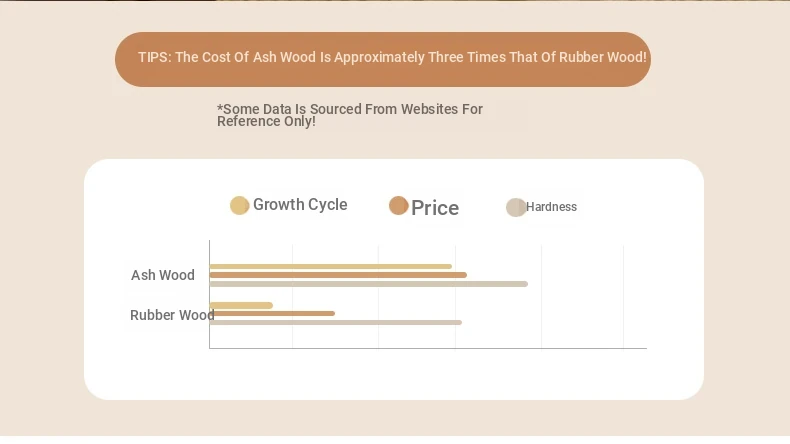Select the Hardness legend label
Viewport: 790px width, 444px height.
coord(552,207)
